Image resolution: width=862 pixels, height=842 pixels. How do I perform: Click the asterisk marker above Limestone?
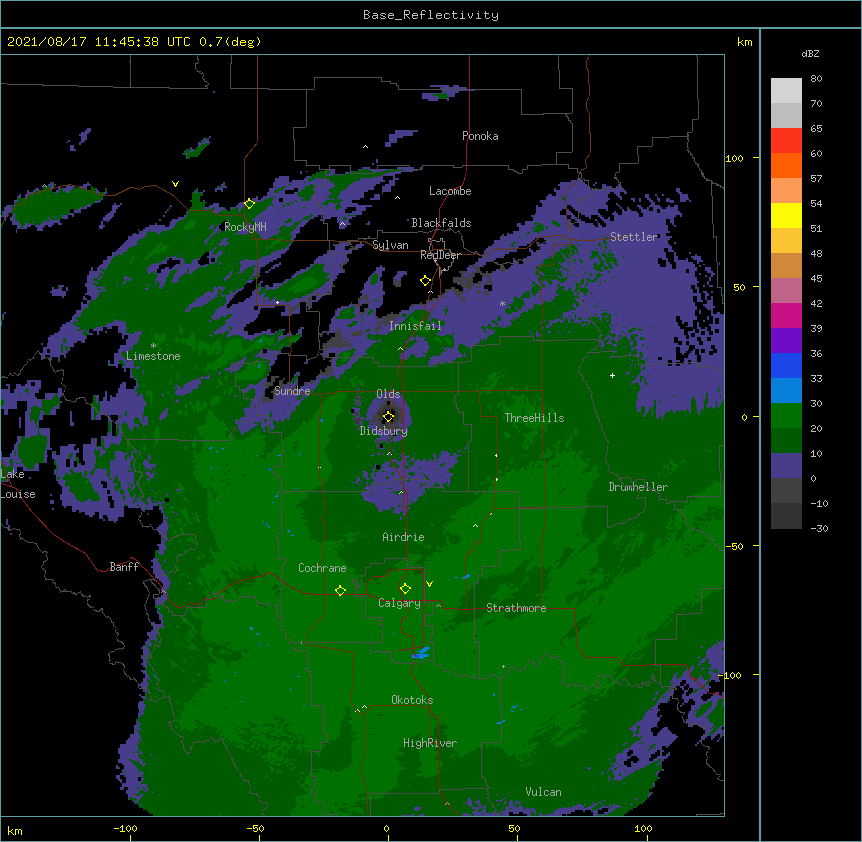(153, 346)
